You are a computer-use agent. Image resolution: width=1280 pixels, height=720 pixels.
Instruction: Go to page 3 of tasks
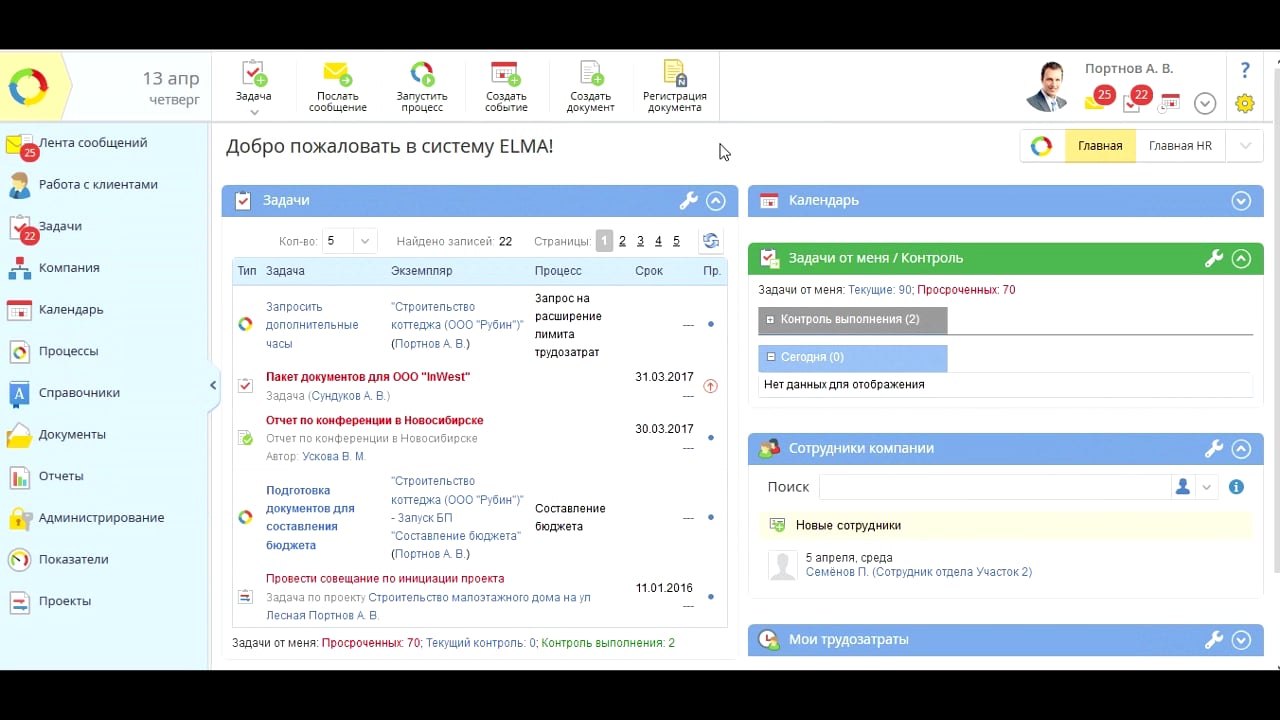pyautogui.click(x=640, y=241)
